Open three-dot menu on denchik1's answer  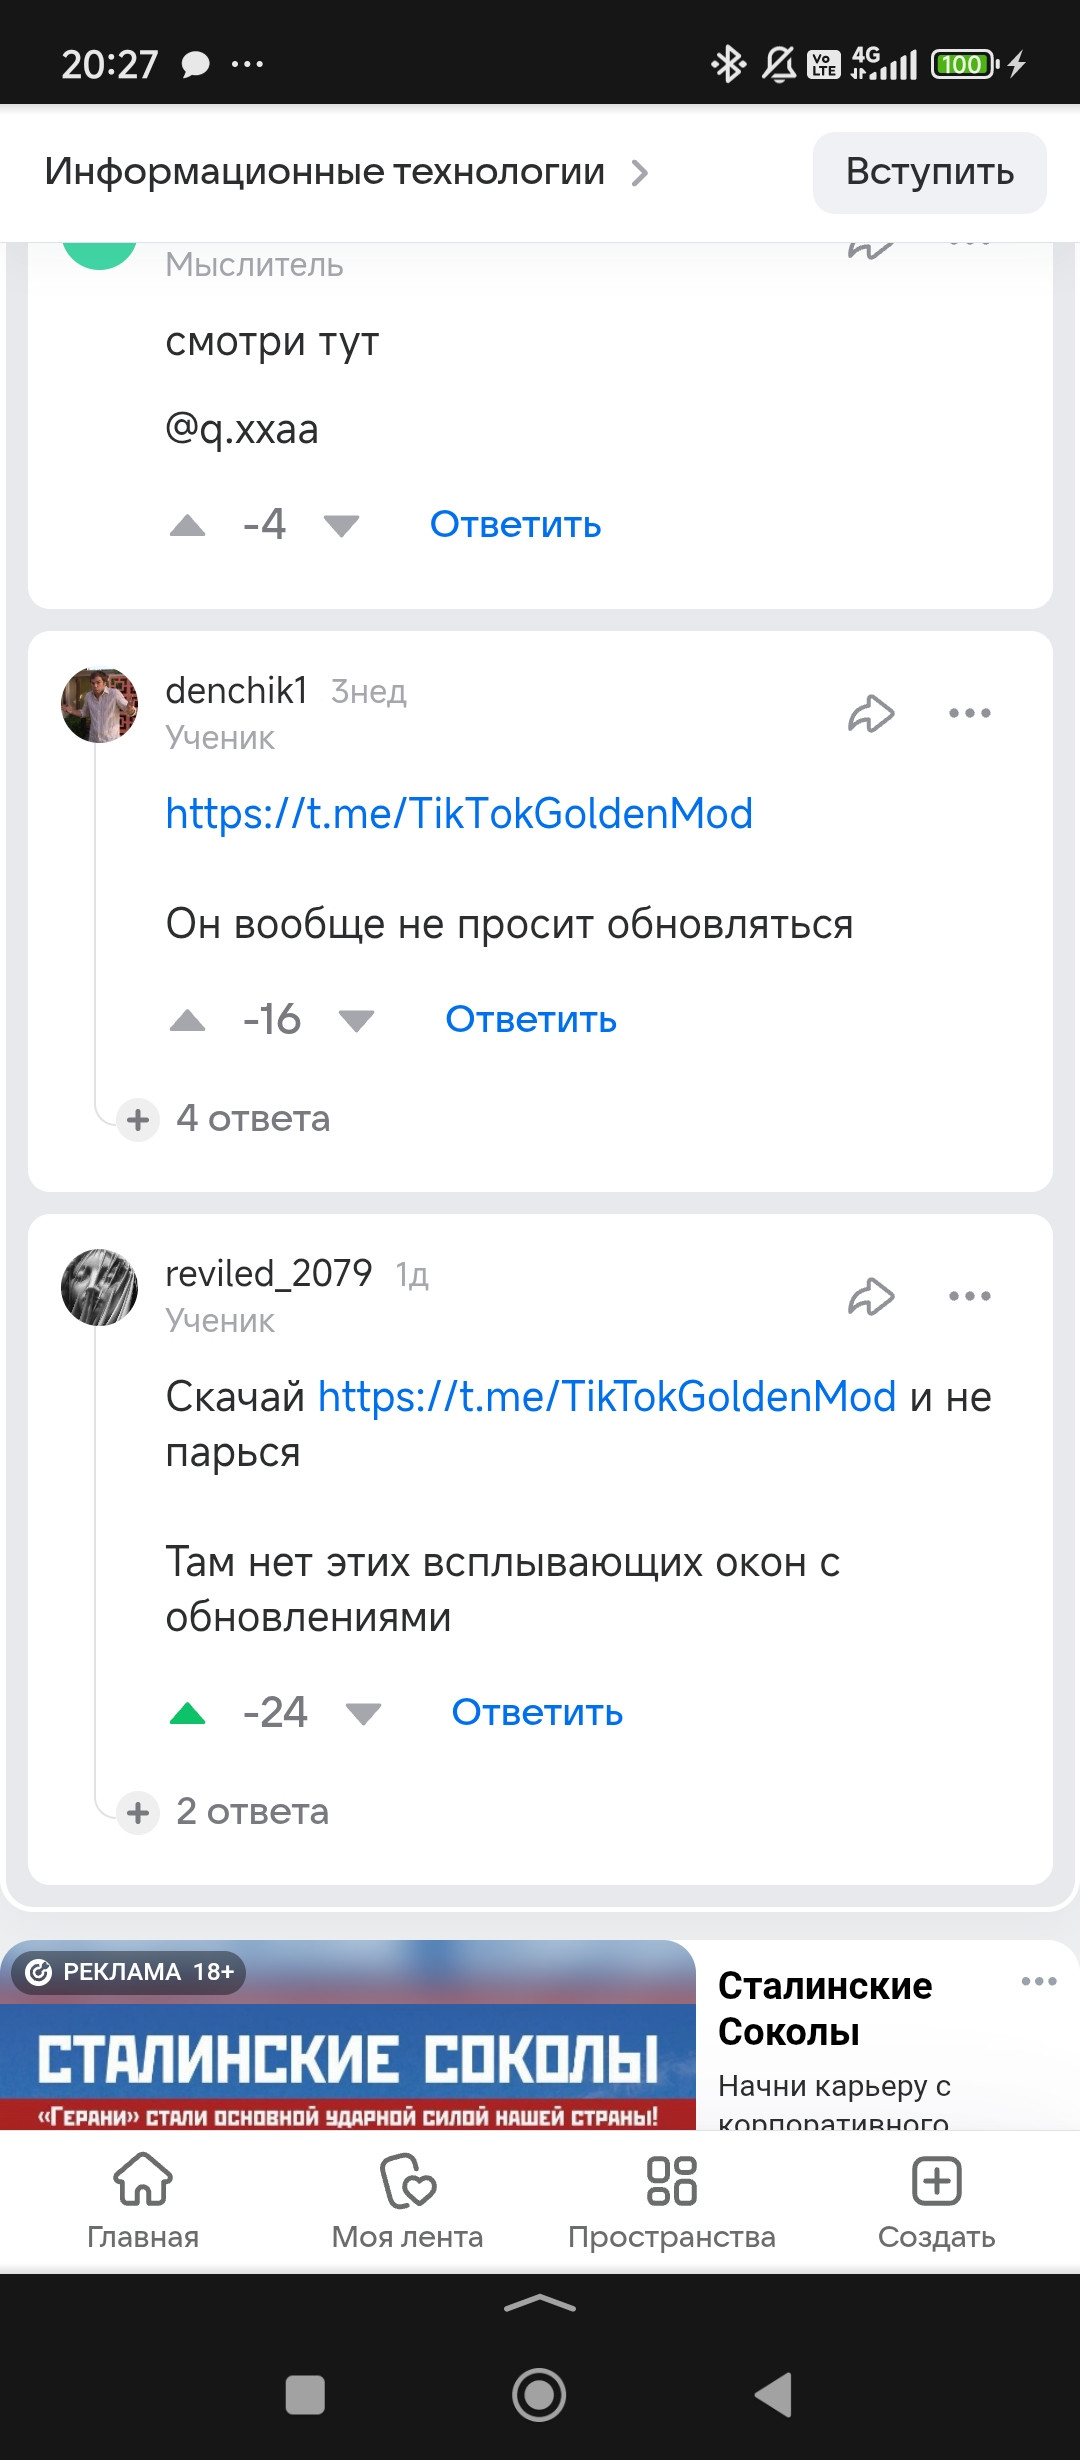click(969, 713)
